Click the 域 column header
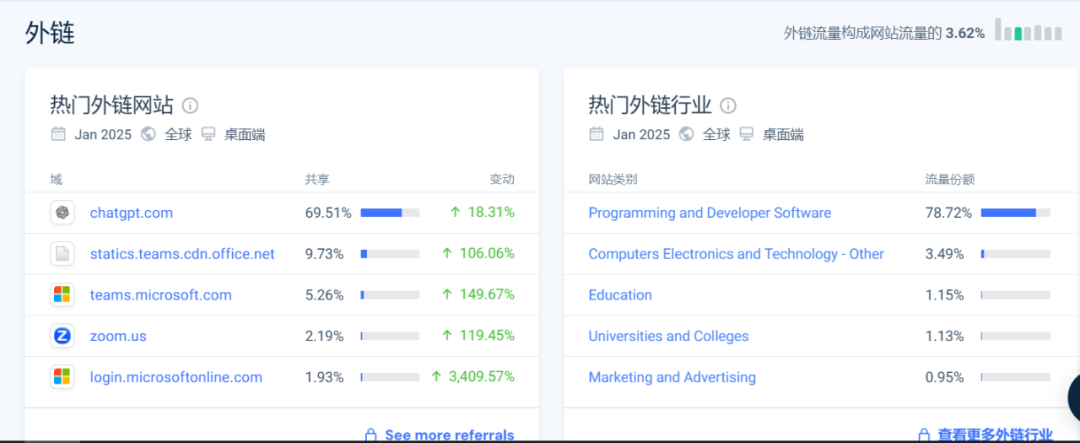Viewport: 1080px width, 443px height. [56, 180]
